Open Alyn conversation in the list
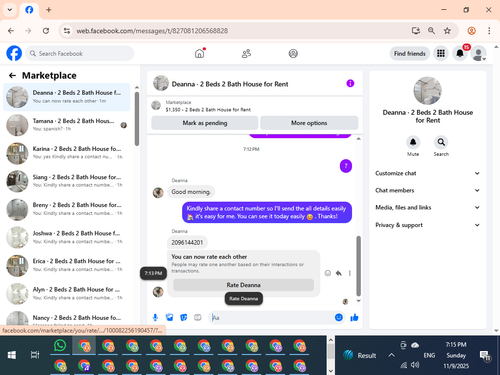Screen dimensions: 500x375 pos(66,294)
